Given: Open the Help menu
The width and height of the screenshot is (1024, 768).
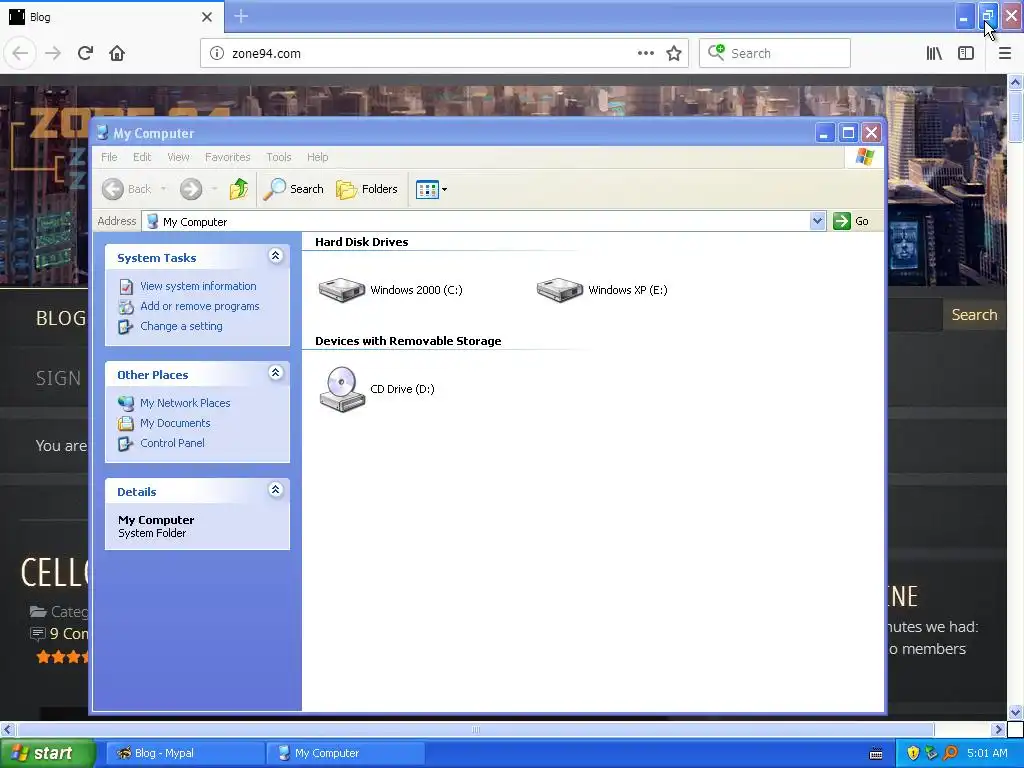Looking at the screenshot, I should click(317, 157).
